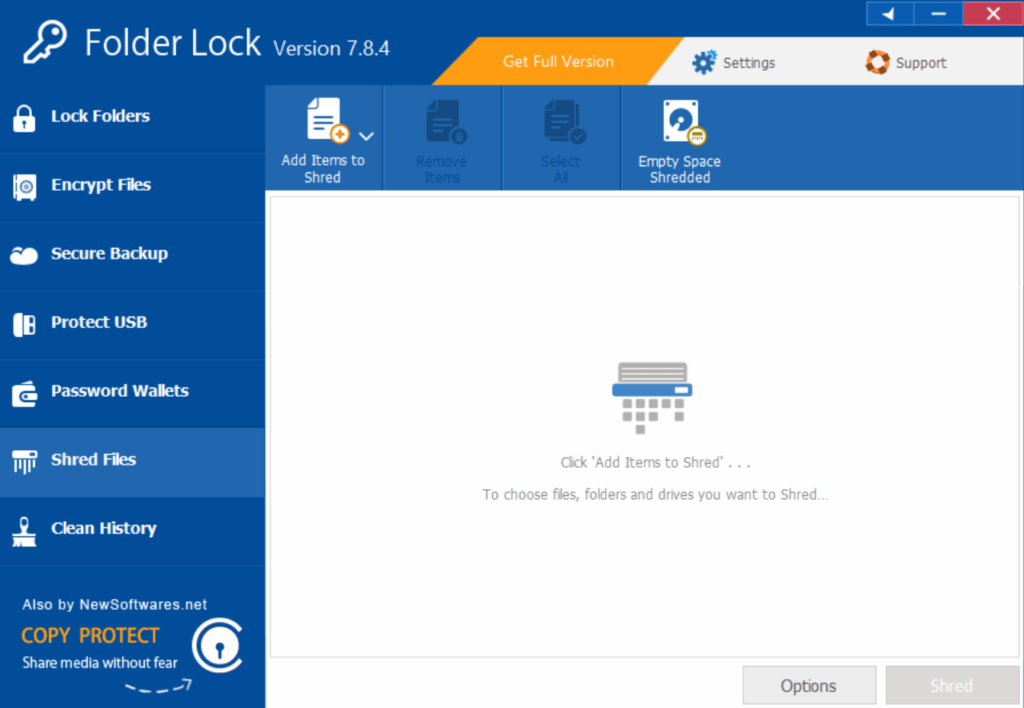The image size is (1024, 708).
Task: Click the 'Folder Lock' title text
Action: (x=172, y=43)
